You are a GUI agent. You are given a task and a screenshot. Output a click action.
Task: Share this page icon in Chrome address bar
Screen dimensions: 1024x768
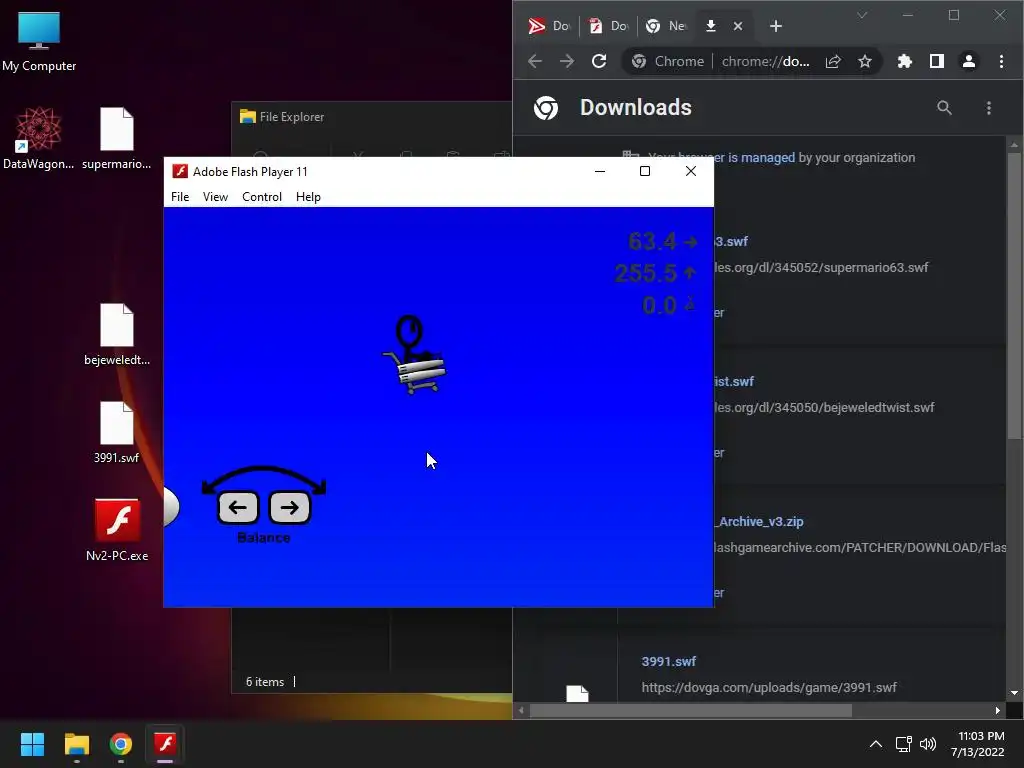(833, 61)
